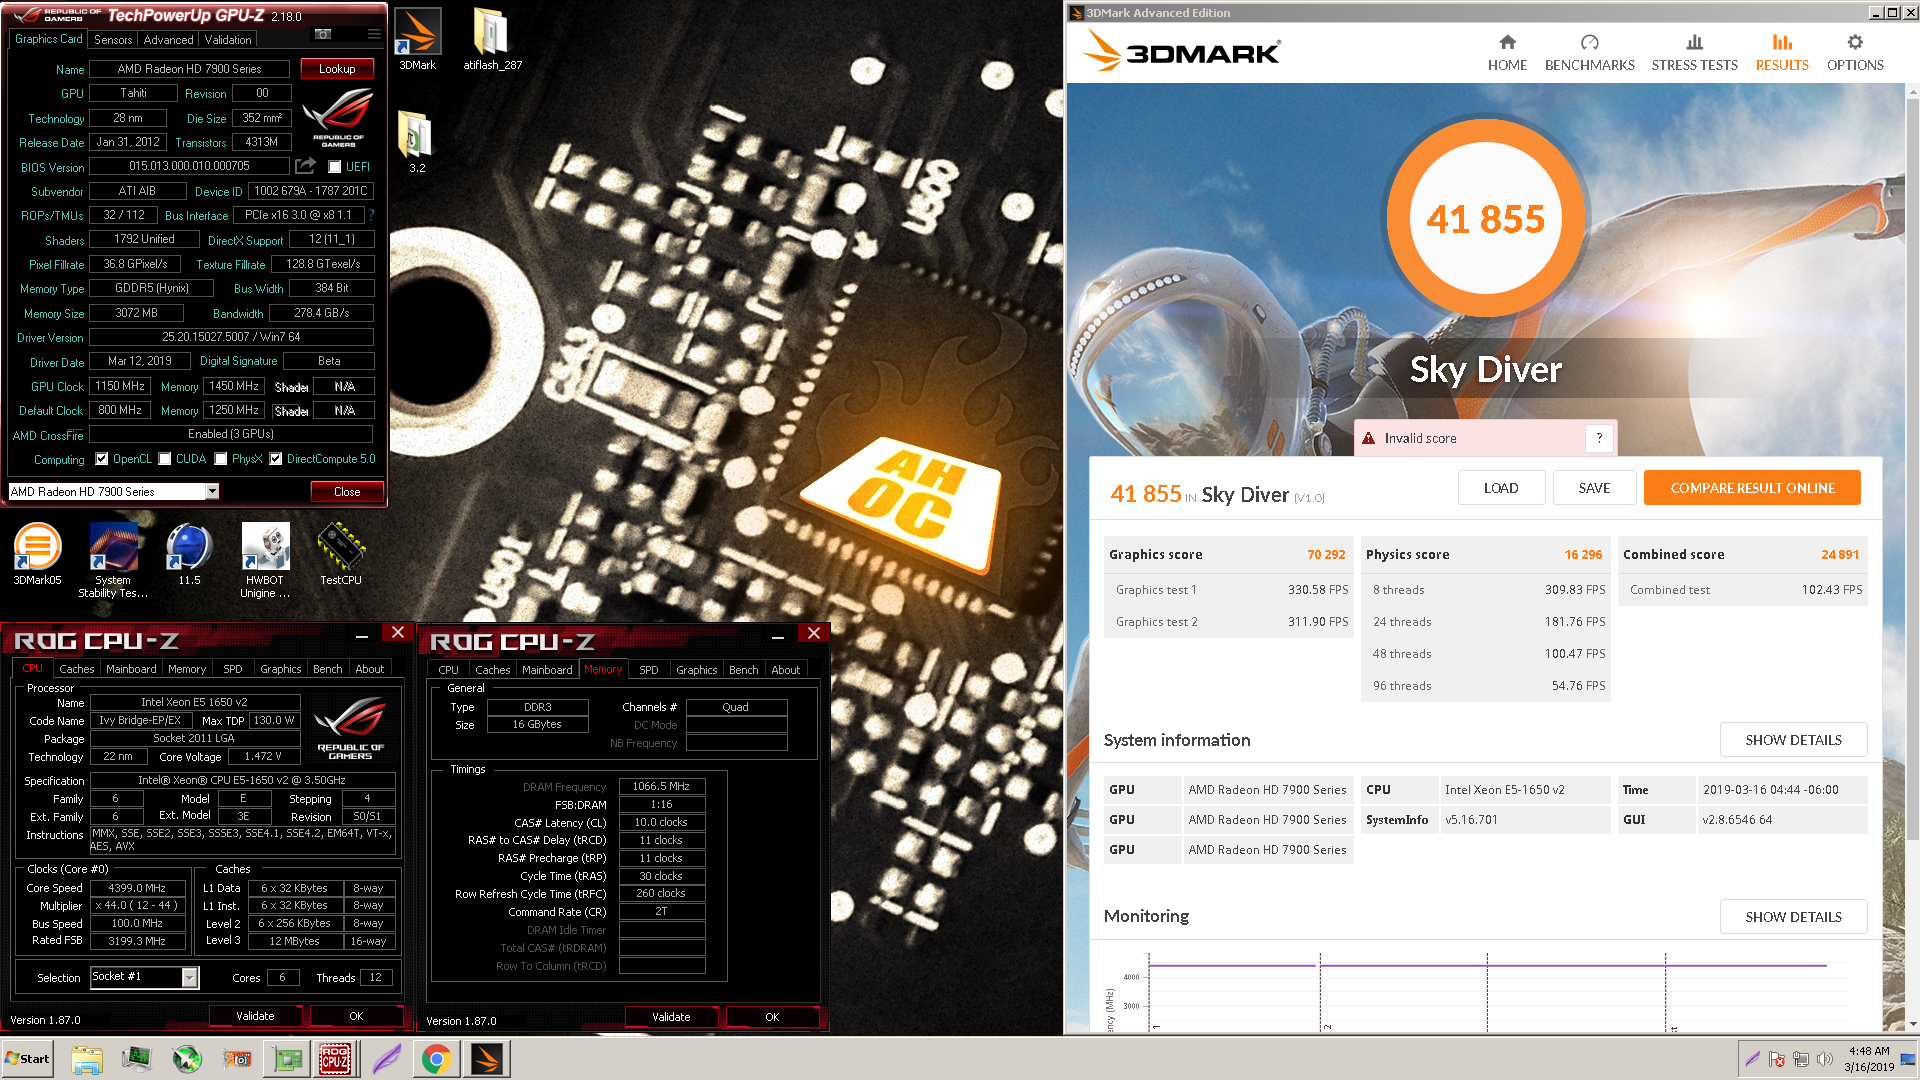Viewport: 1920px width, 1080px height.
Task: Click the taskbar clock showing 4:48 AM
Action: point(1868,1059)
